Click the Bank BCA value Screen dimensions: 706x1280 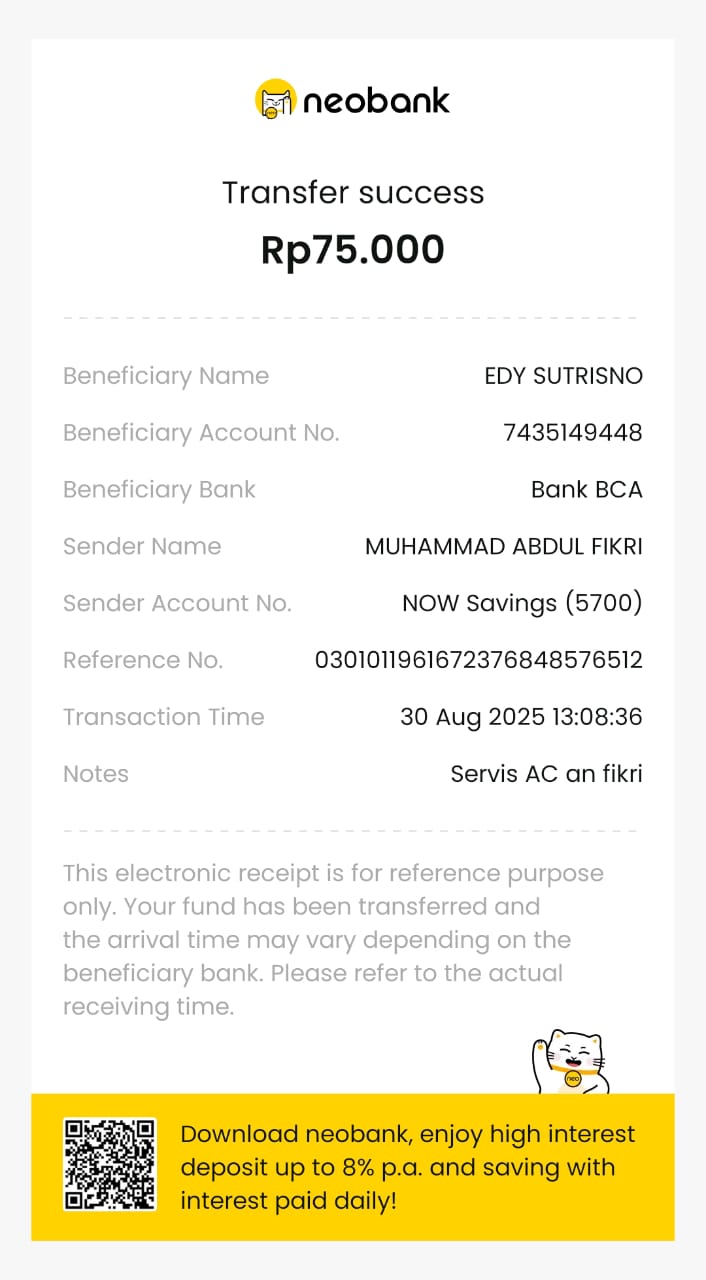(586, 490)
